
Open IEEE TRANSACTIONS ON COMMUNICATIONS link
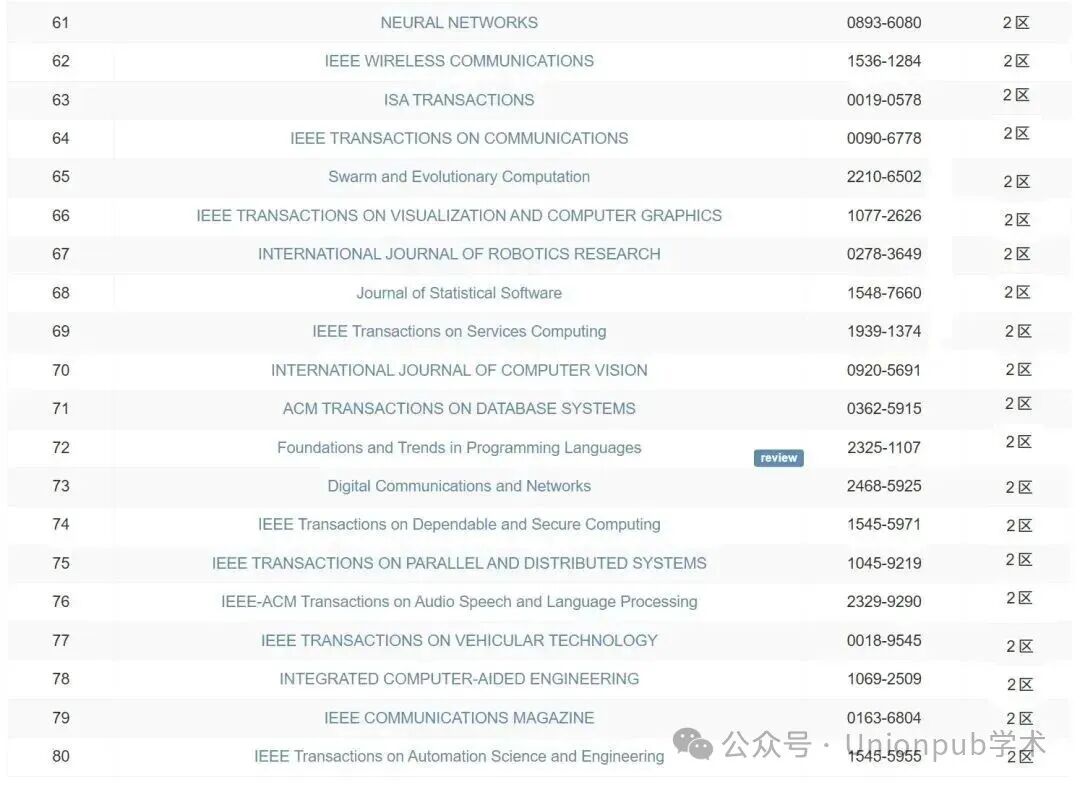tap(459, 138)
